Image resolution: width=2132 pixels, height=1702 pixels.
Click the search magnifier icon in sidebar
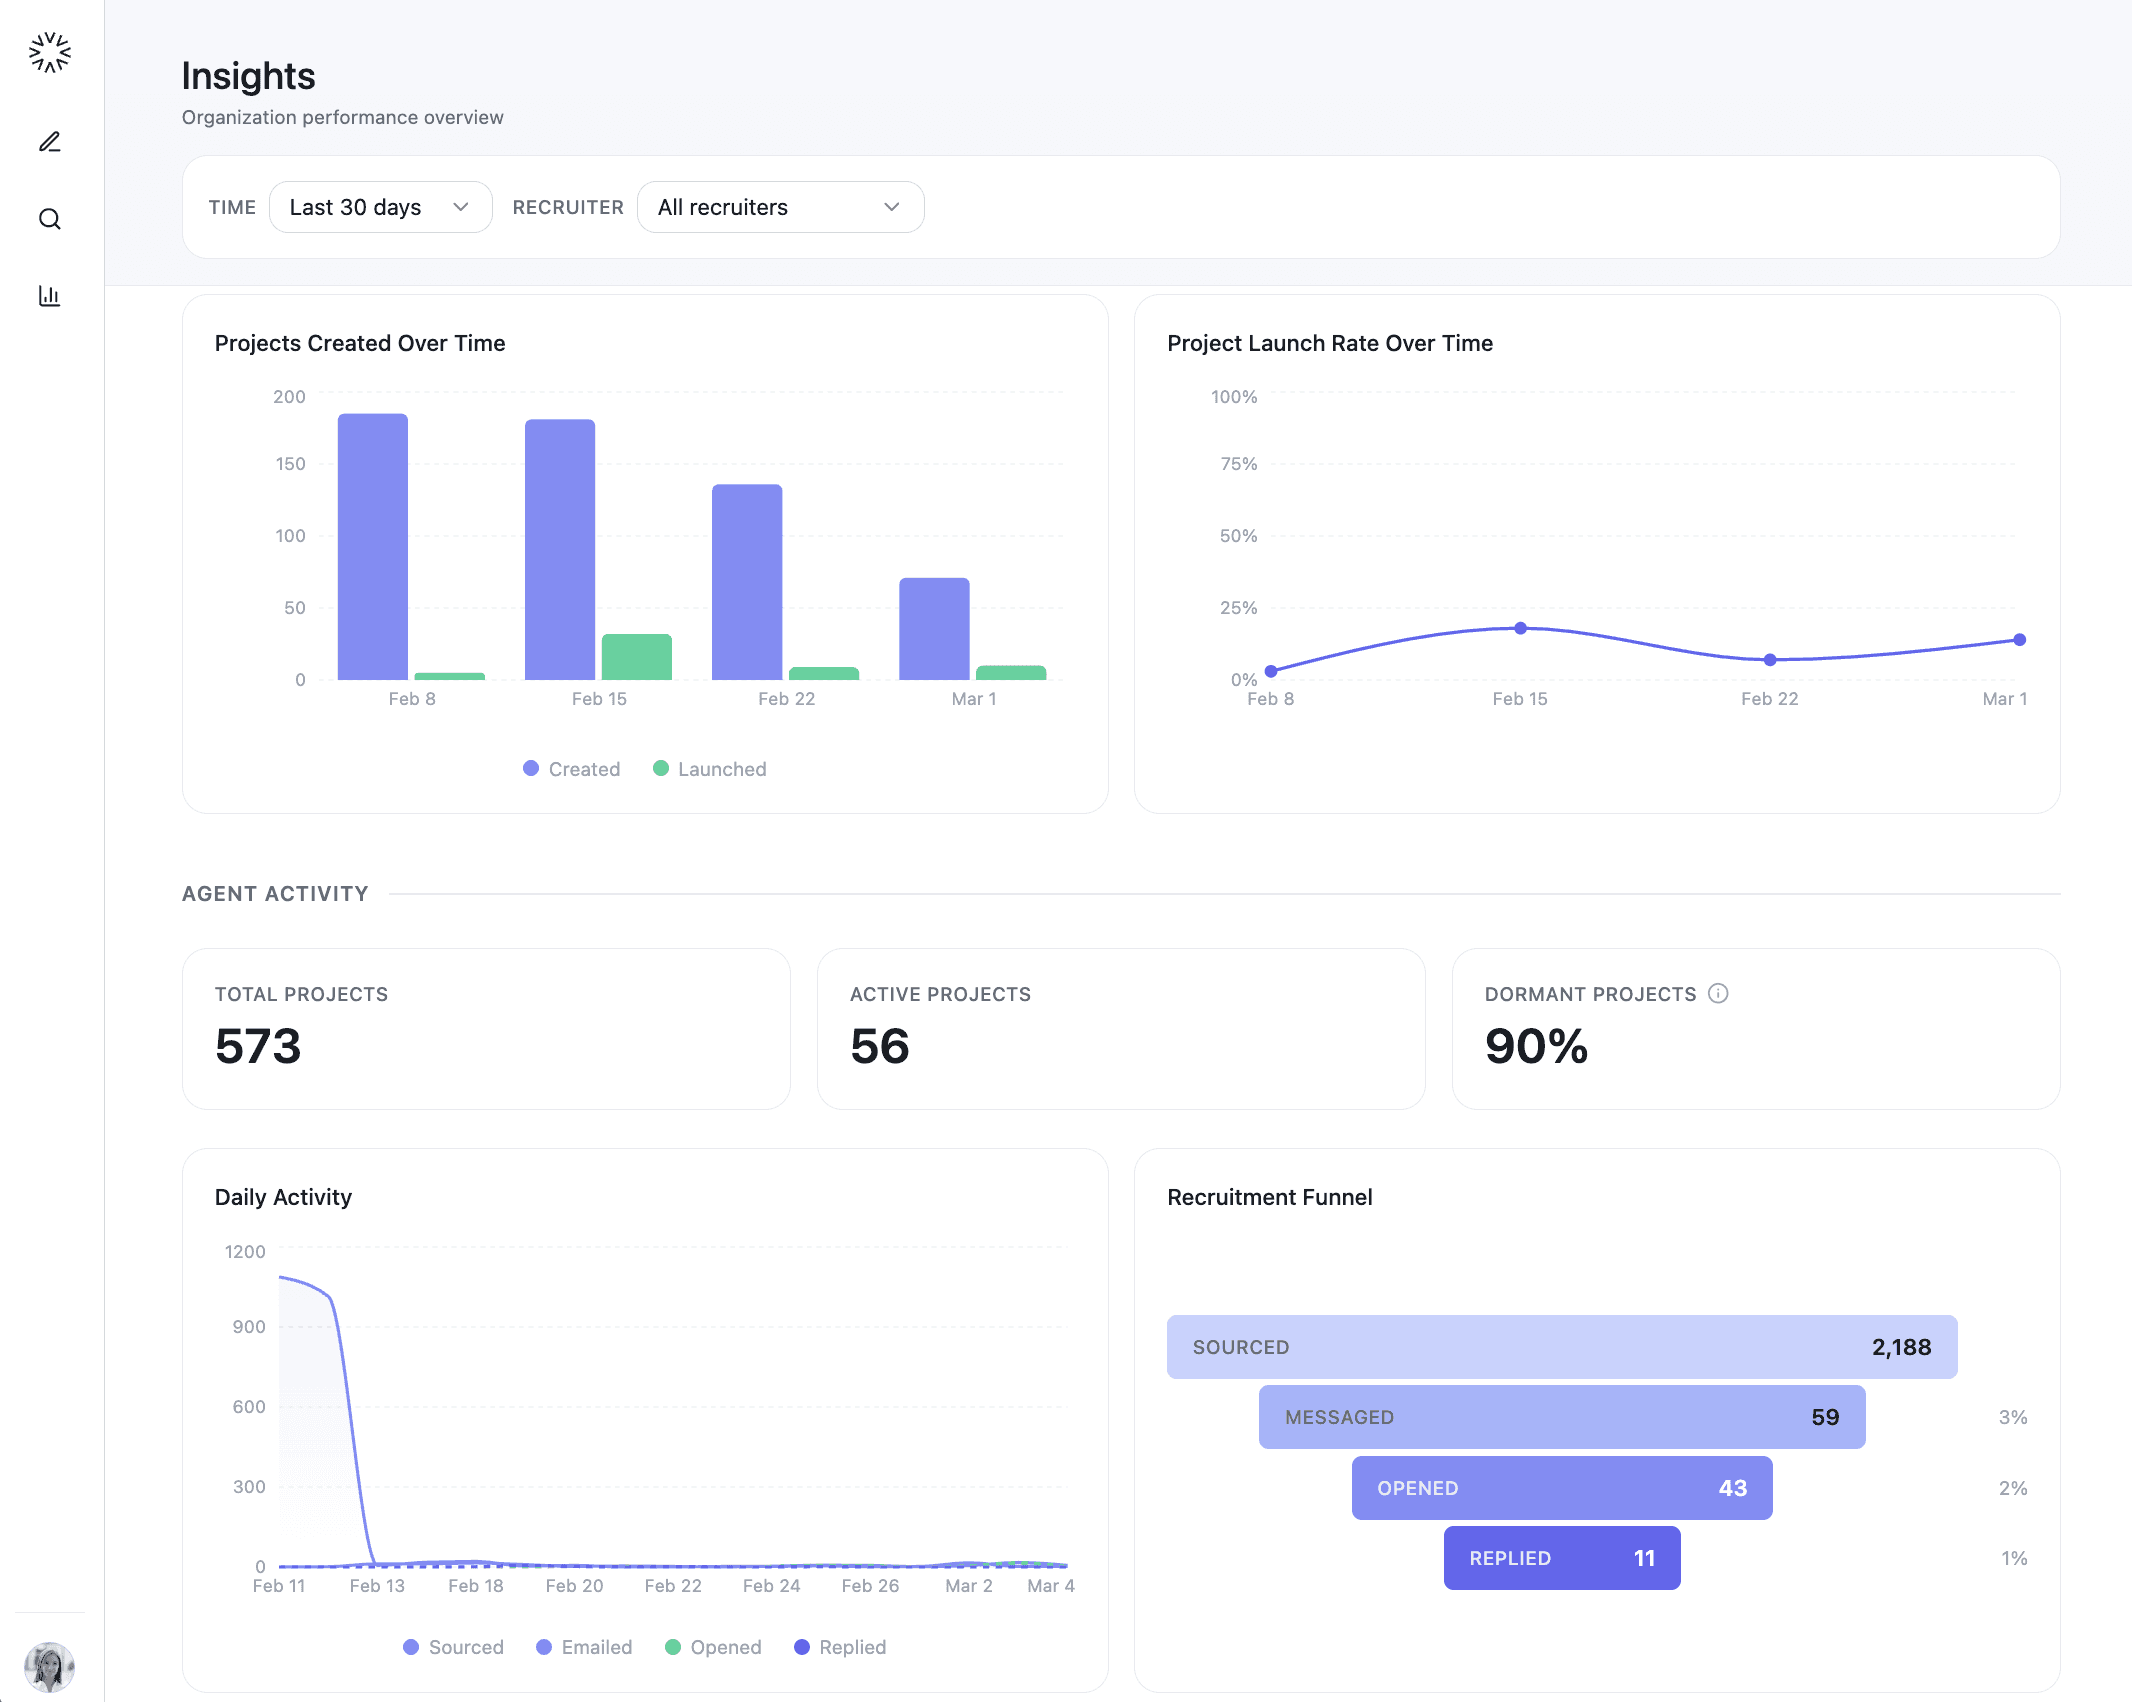pyautogui.click(x=50, y=219)
